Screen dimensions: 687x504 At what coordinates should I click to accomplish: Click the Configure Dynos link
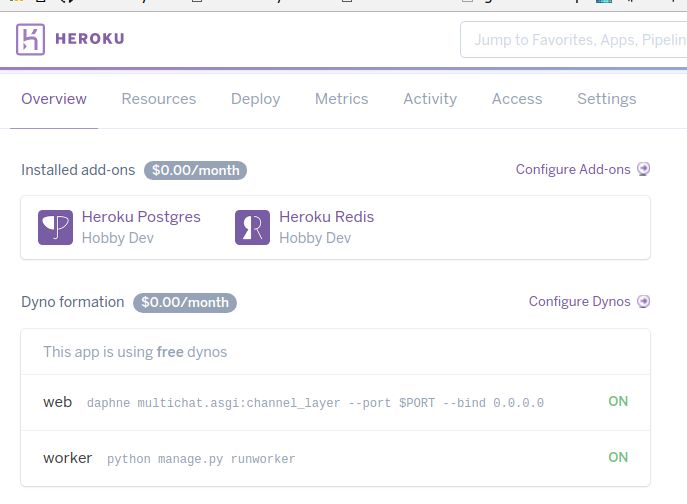pyautogui.click(x=580, y=302)
